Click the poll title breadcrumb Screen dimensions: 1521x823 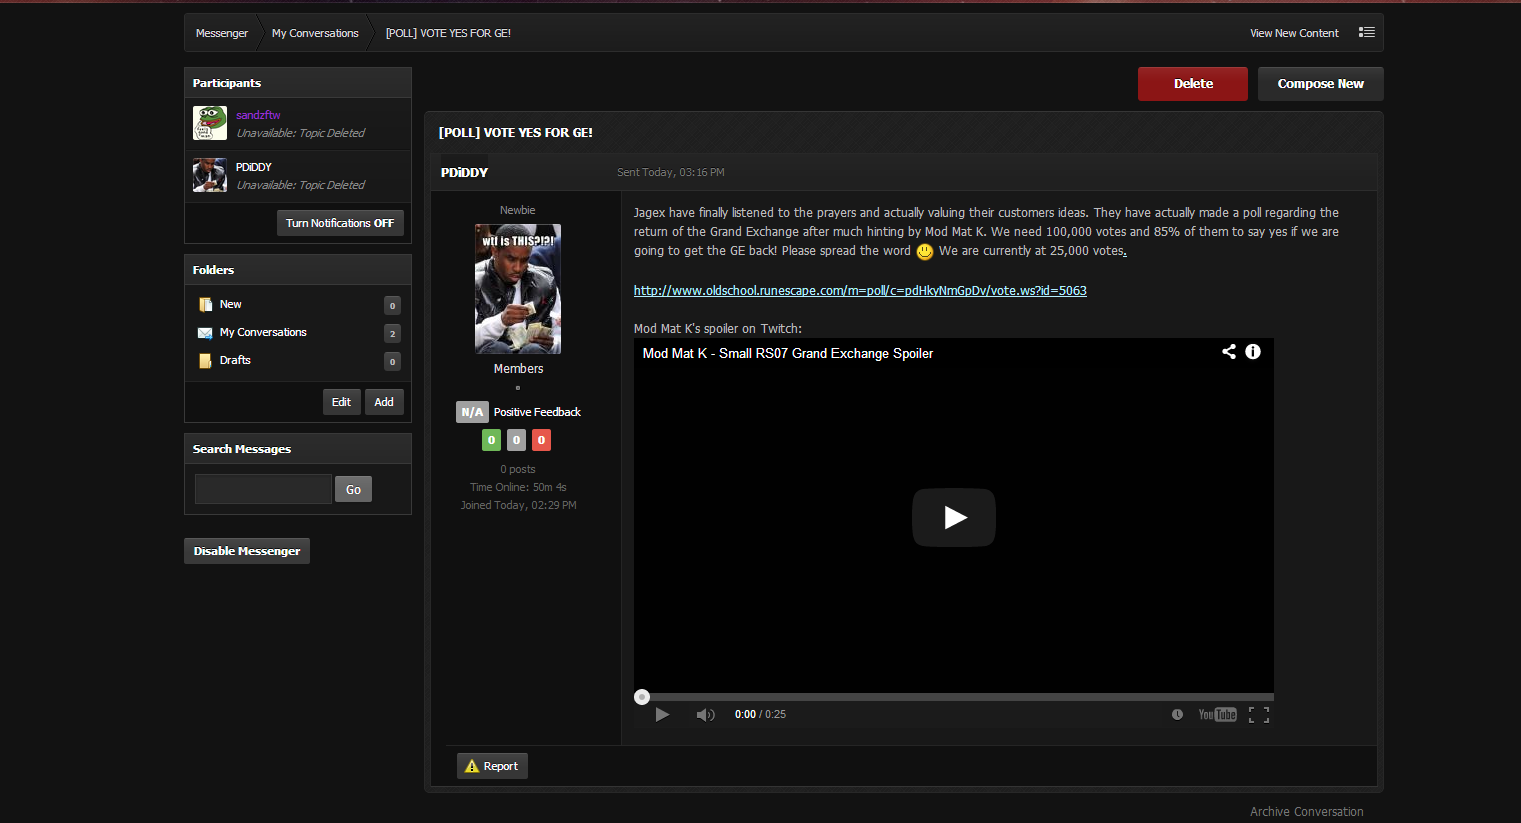tap(448, 33)
